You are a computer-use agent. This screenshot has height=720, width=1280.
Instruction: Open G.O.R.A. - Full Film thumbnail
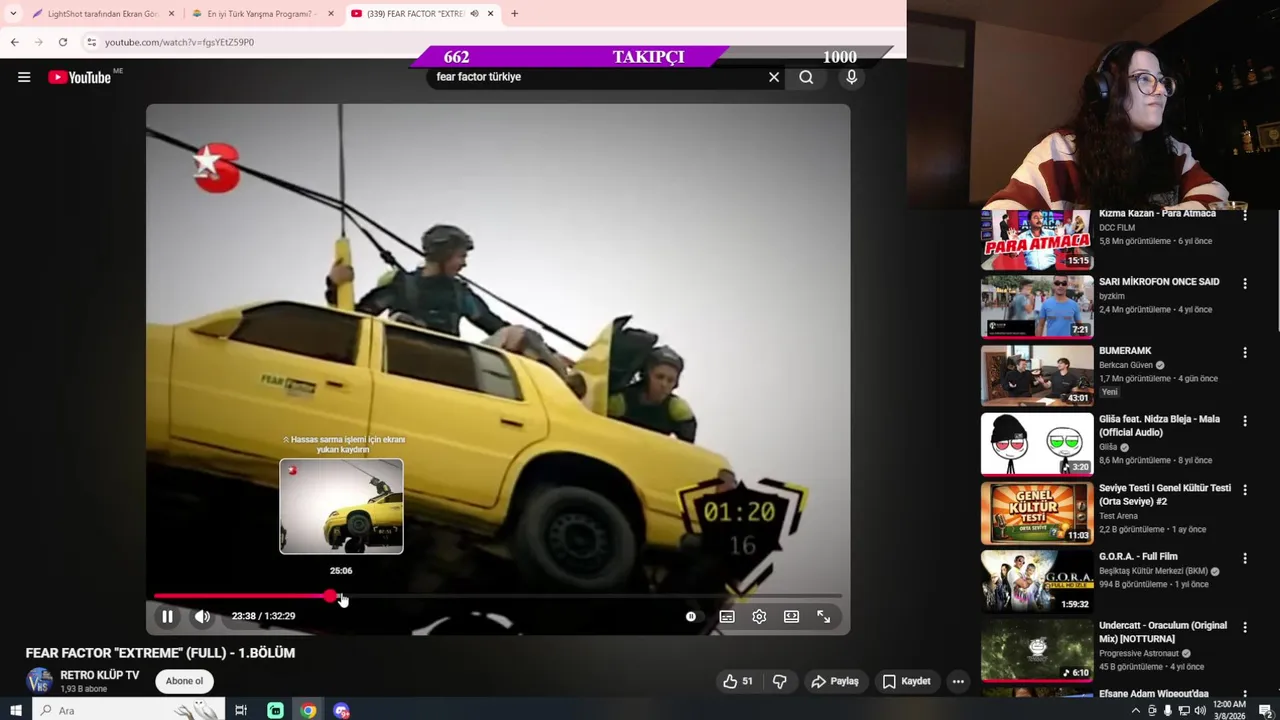point(1037,582)
